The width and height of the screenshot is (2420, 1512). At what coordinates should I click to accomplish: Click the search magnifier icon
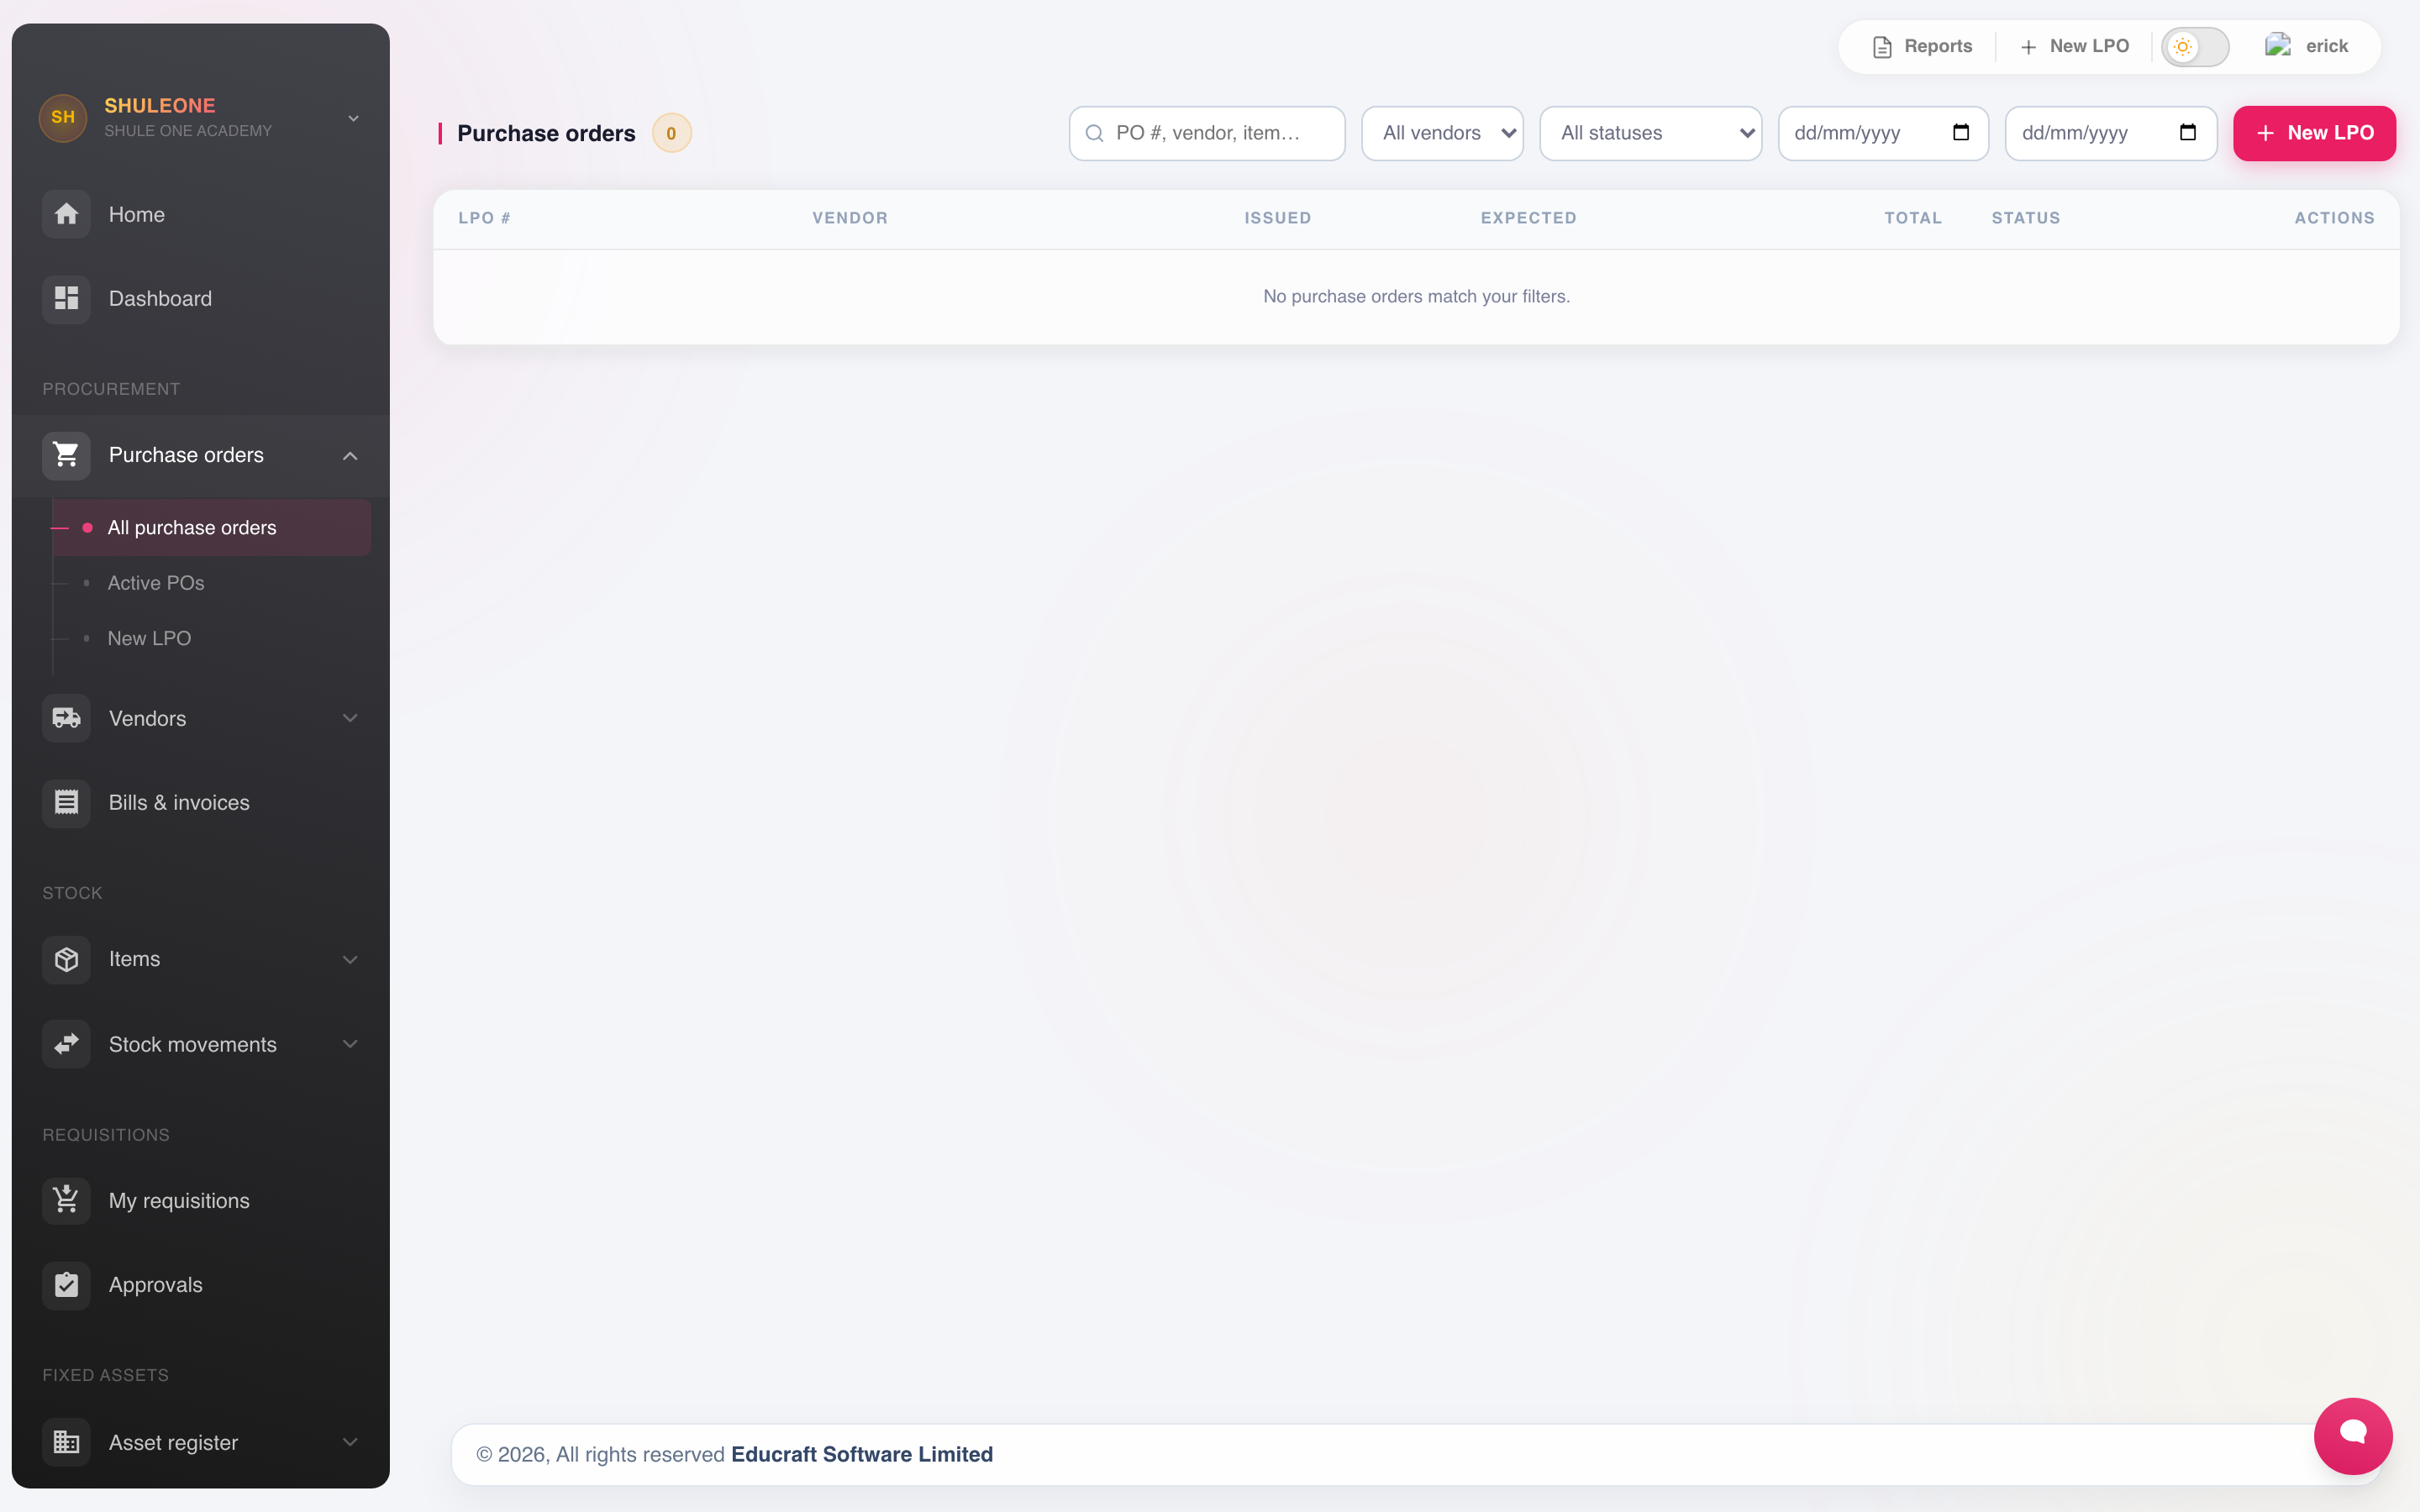[x=1094, y=133]
